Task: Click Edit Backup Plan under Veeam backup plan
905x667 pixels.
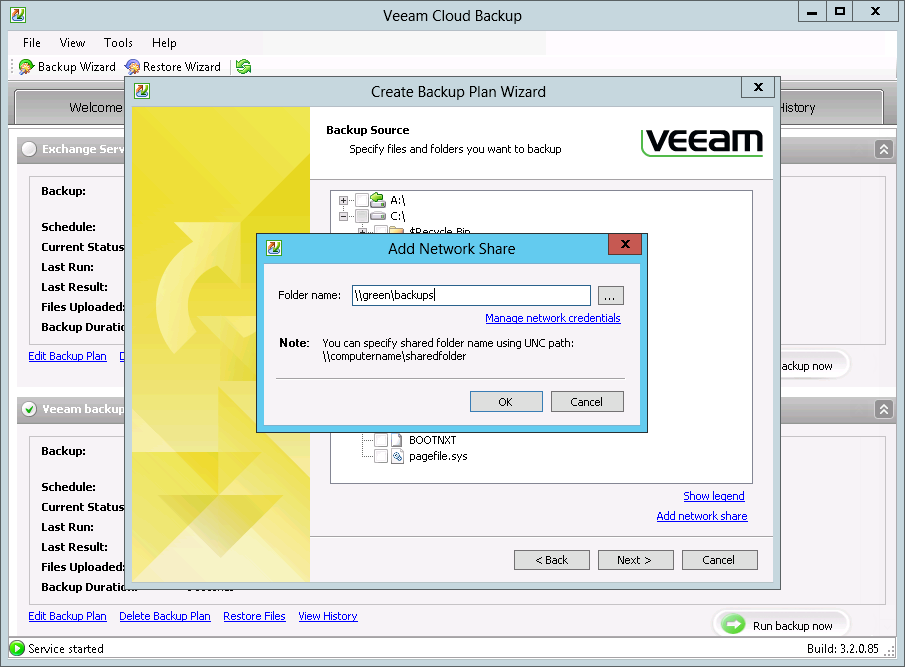Action: tap(68, 616)
